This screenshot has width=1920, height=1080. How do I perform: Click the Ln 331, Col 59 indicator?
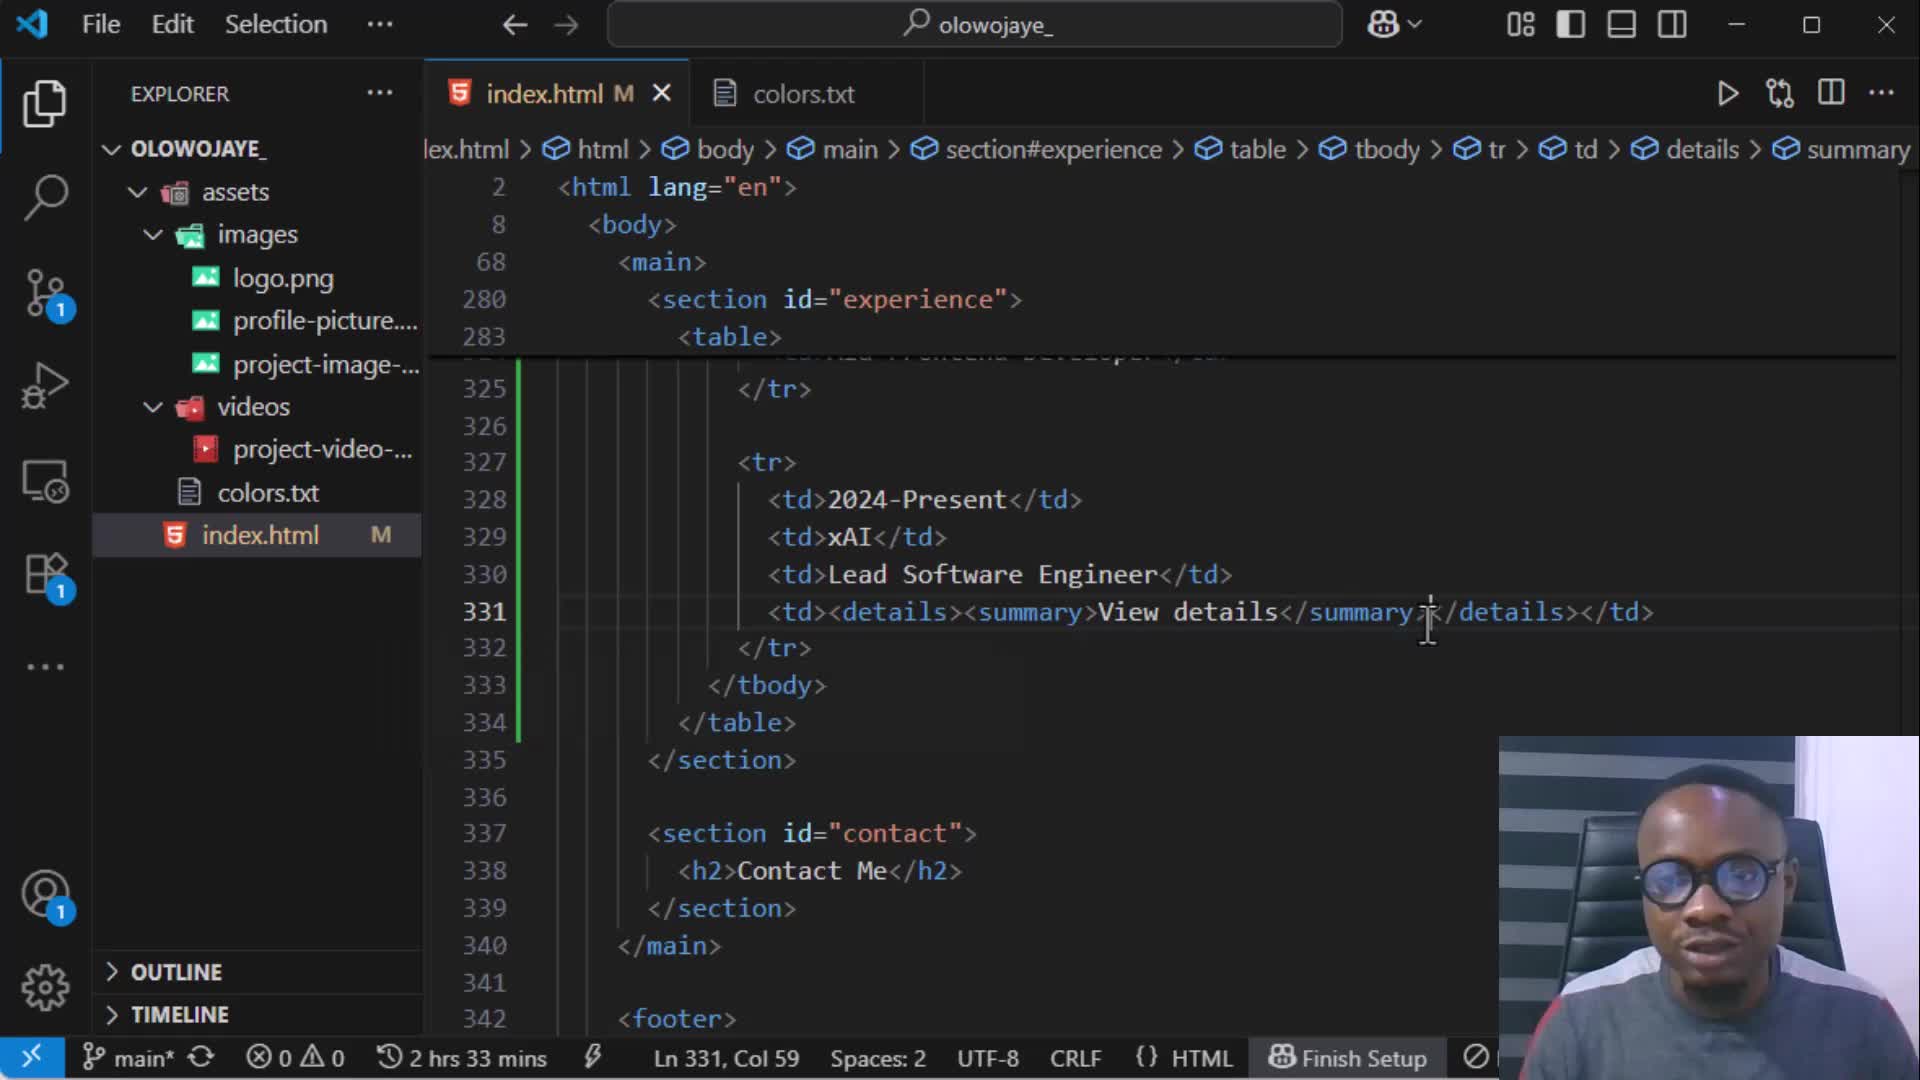coord(726,1058)
